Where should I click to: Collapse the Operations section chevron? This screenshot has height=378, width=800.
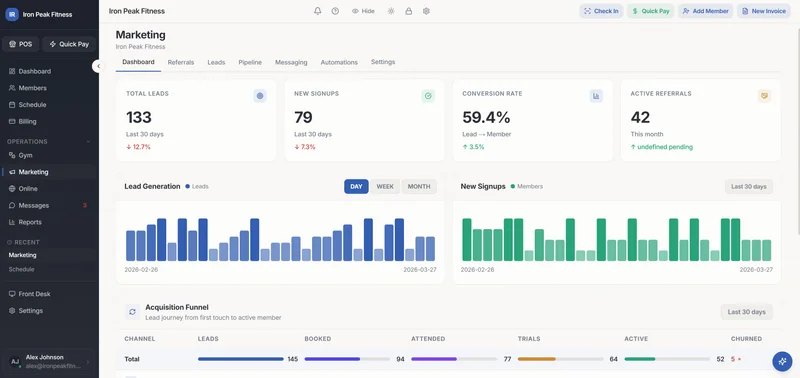88,141
